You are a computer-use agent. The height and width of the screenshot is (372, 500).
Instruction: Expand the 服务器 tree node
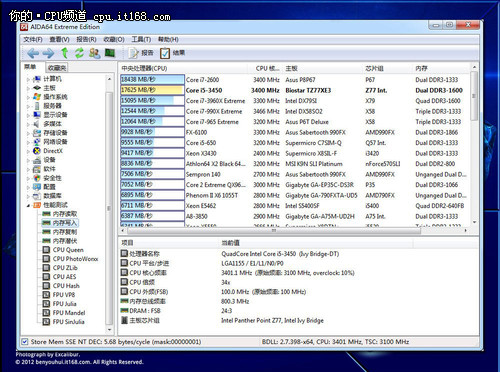tap(29, 106)
